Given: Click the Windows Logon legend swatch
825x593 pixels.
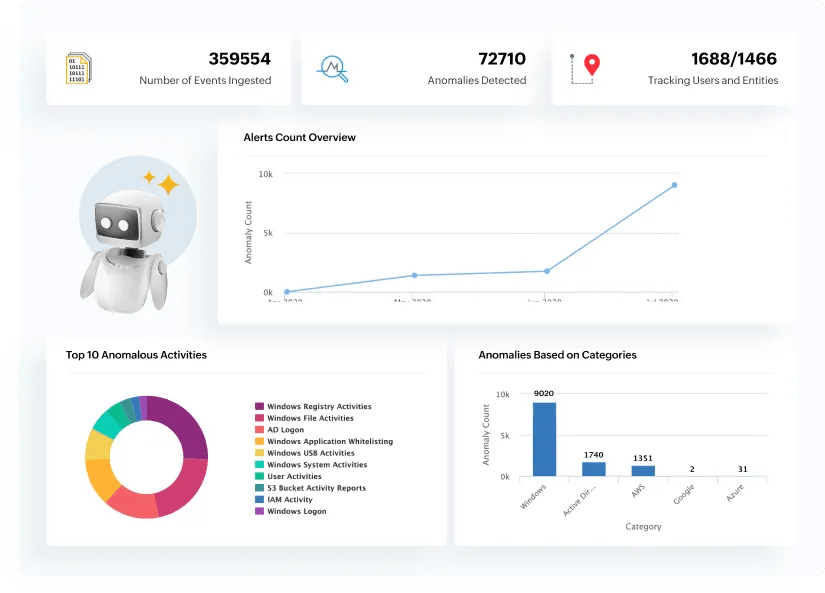Looking at the screenshot, I should pos(259,511).
